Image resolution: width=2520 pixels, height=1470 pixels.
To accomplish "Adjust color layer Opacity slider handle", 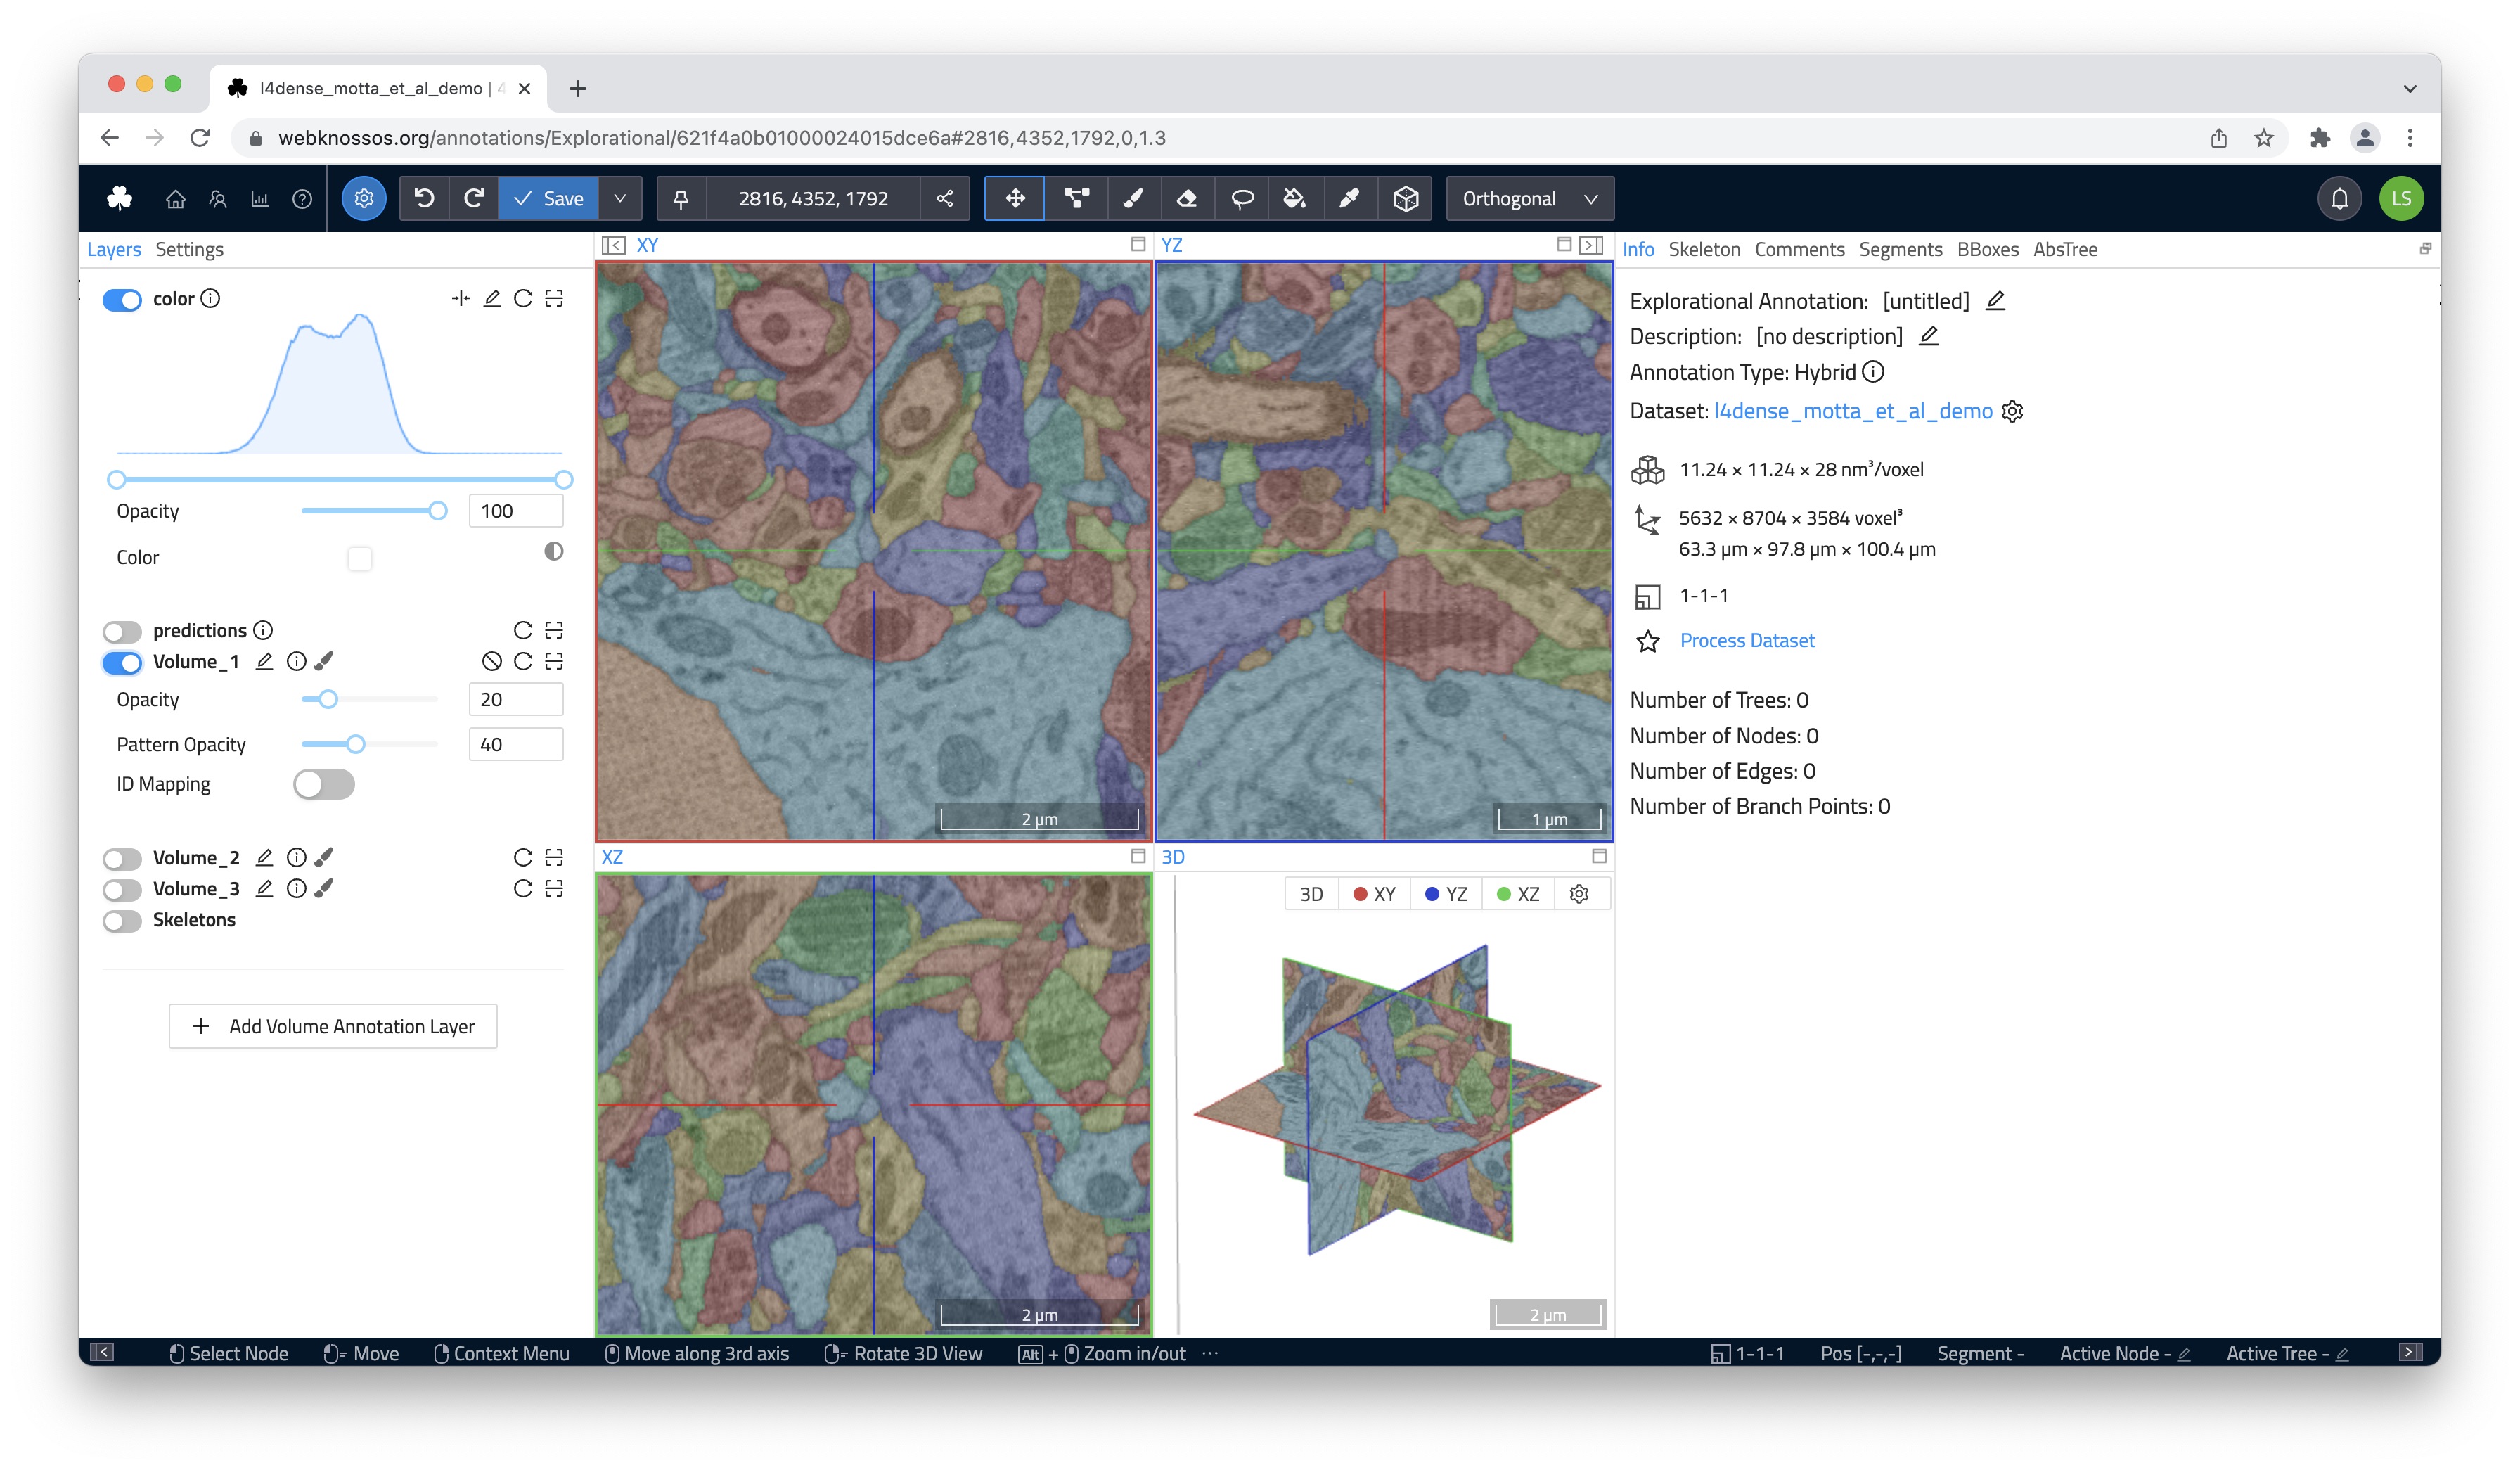I will coord(437,511).
